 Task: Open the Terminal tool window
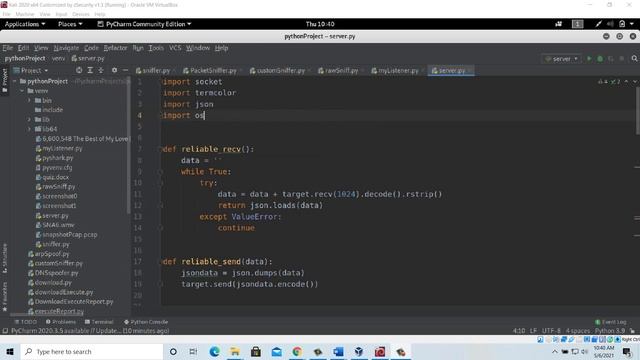pos(99,322)
